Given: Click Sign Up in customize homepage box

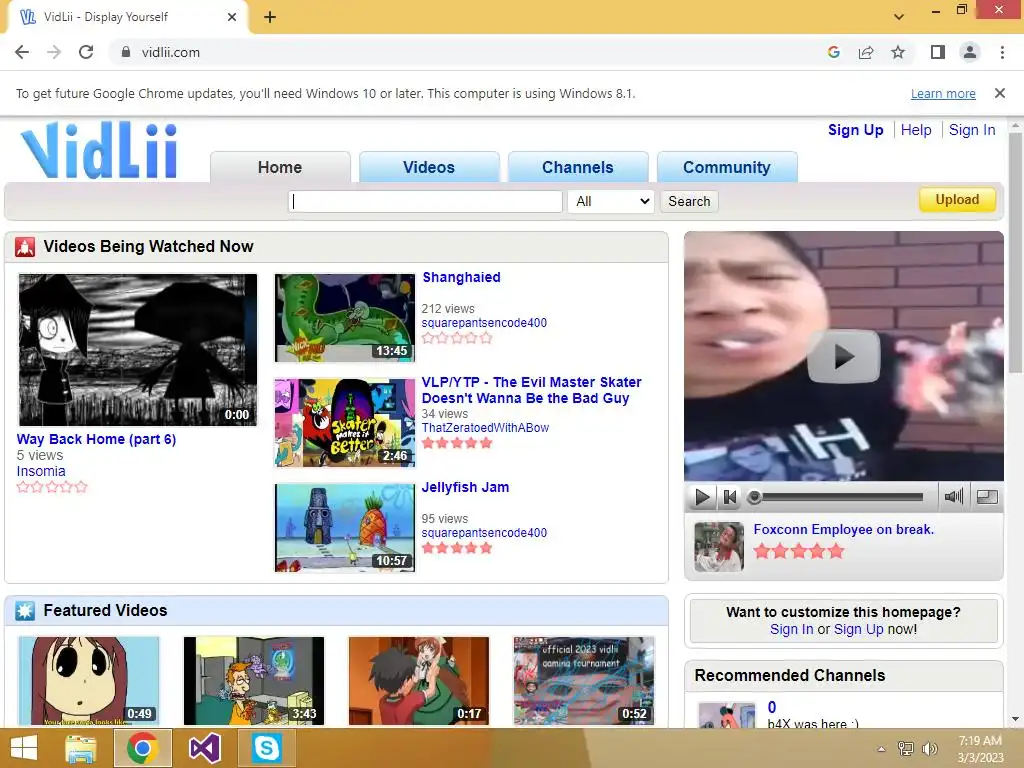Looking at the screenshot, I should coord(858,630).
